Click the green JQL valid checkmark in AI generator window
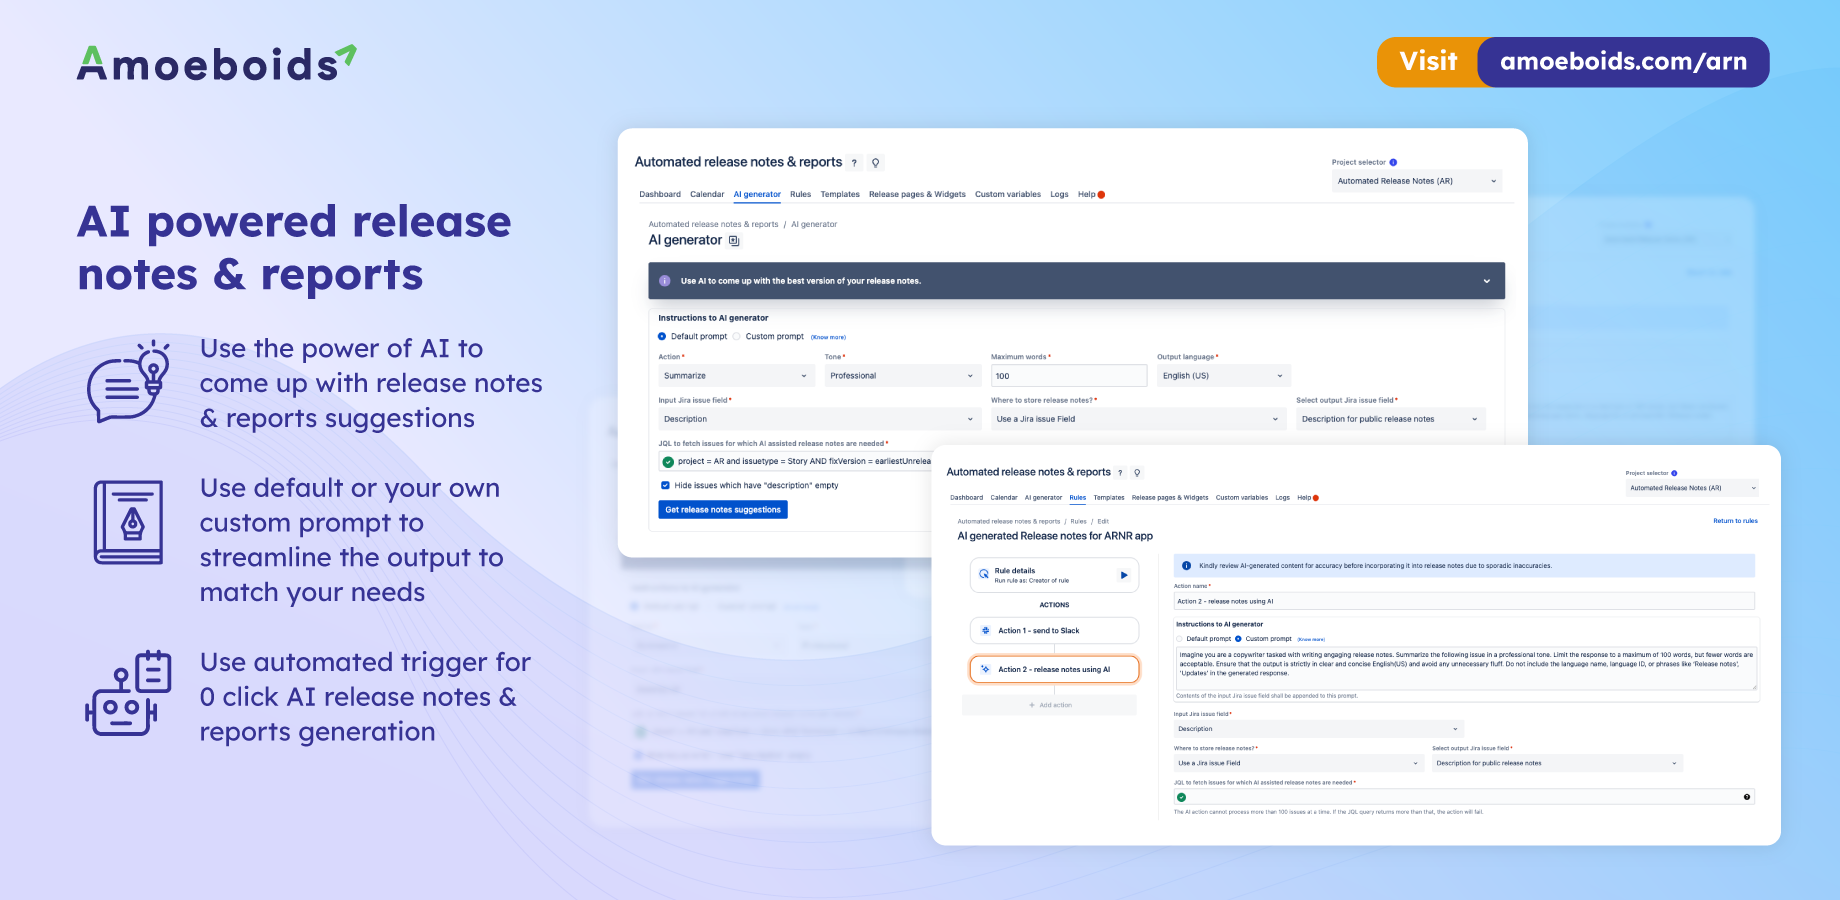 [668, 462]
